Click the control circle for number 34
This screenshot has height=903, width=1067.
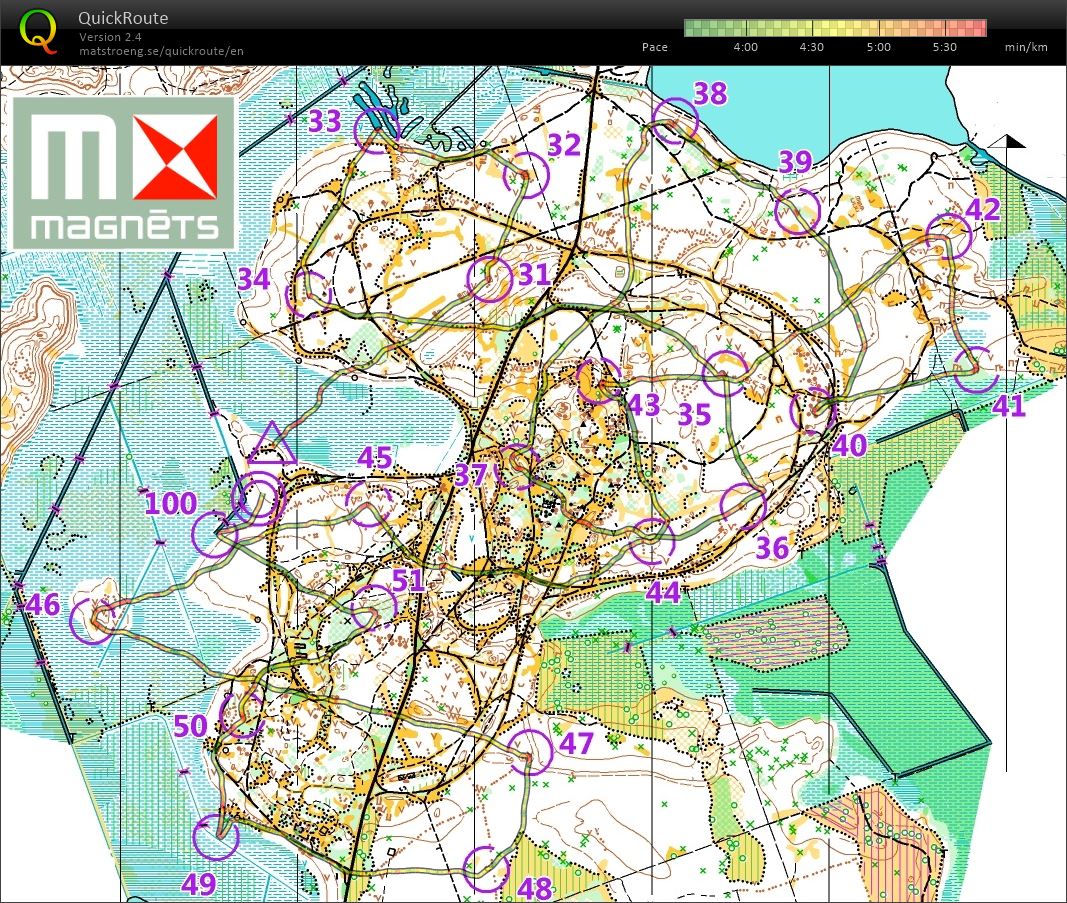pos(308,294)
